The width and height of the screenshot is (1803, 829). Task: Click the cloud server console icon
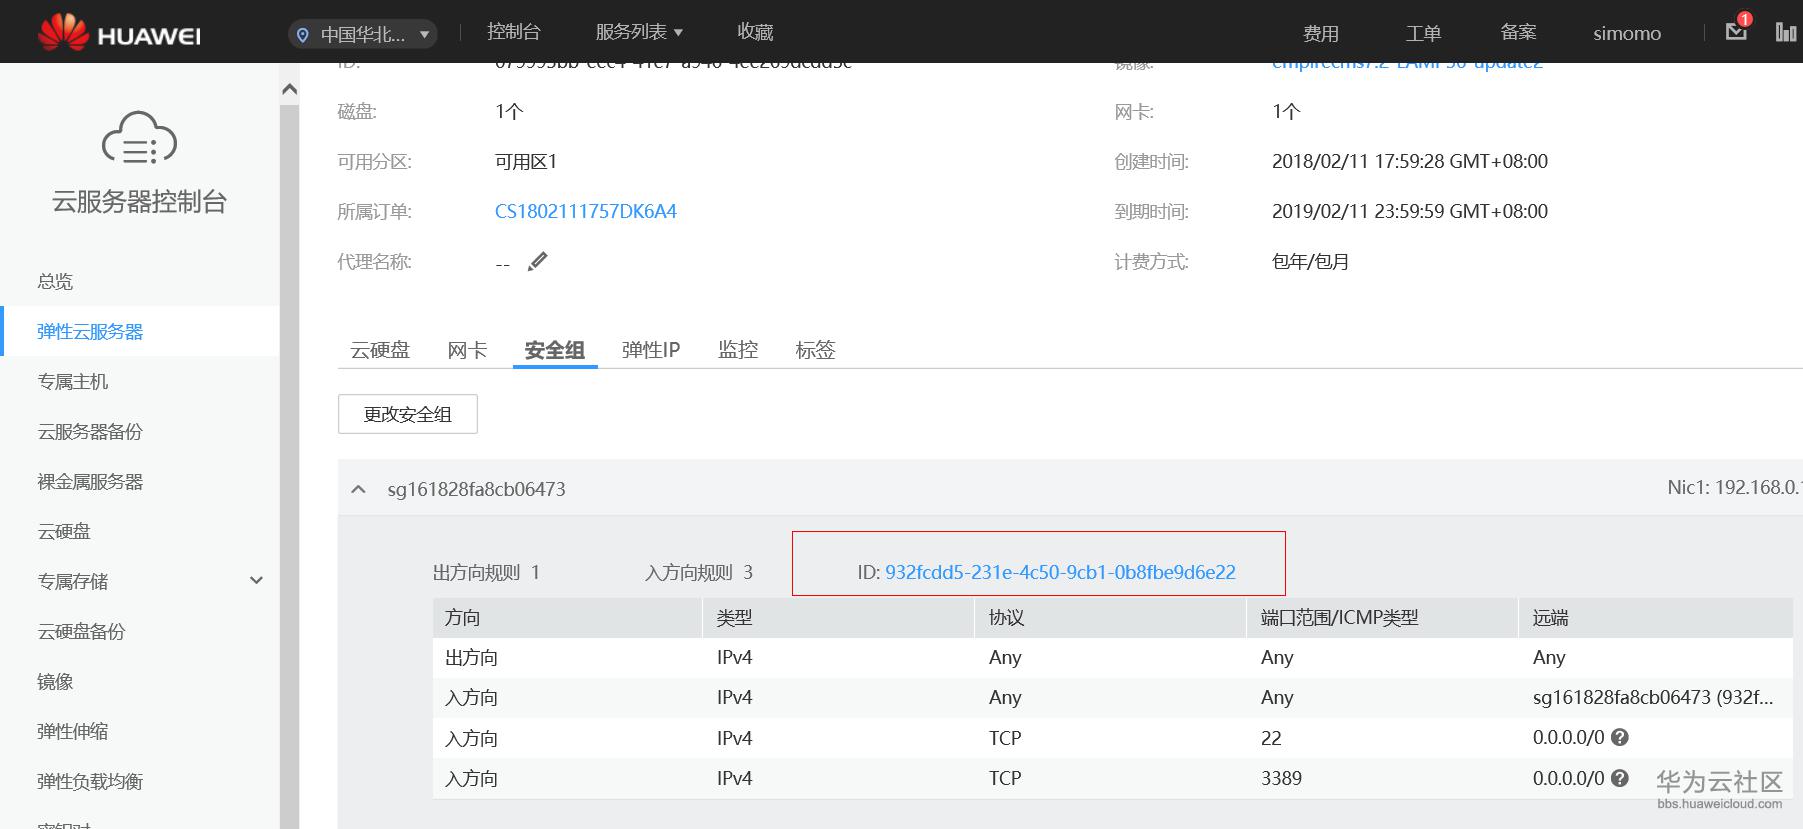[139, 138]
